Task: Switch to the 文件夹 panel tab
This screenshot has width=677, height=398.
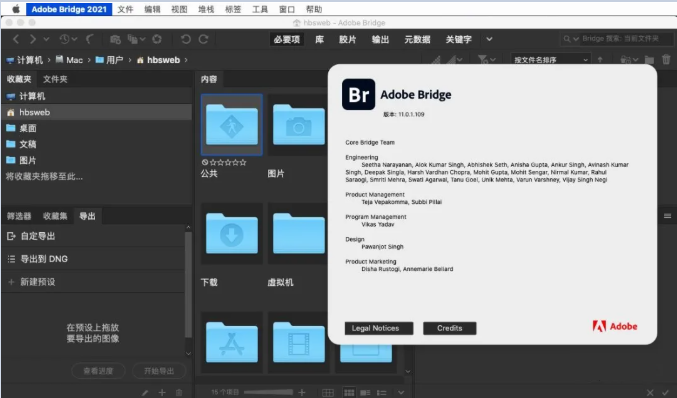Action: (55, 79)
